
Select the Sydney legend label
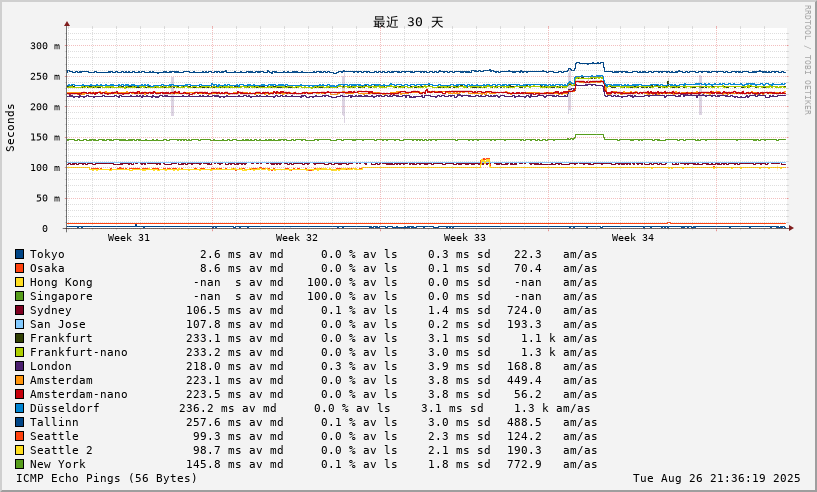pos(51,311)
